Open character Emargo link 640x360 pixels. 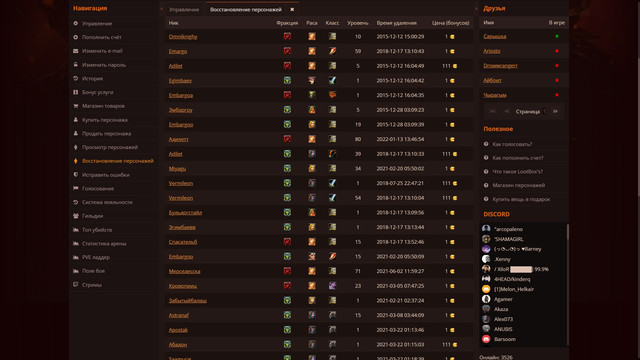click(178, 51)
